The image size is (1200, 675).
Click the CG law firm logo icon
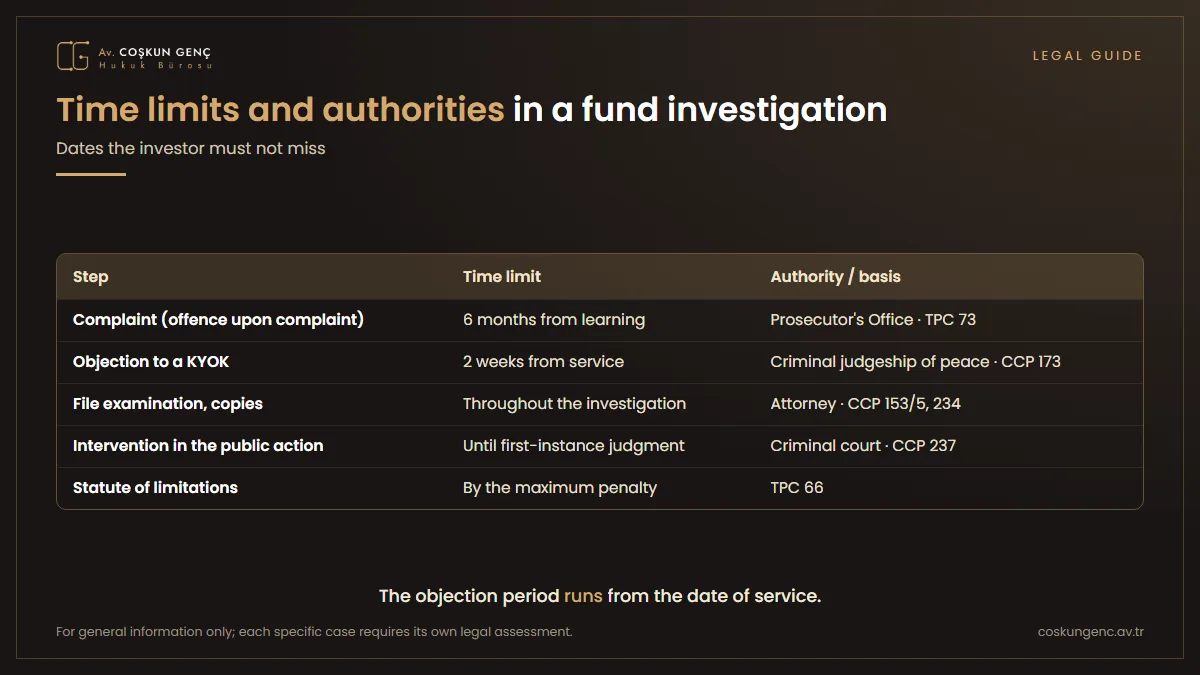point(73,56)
